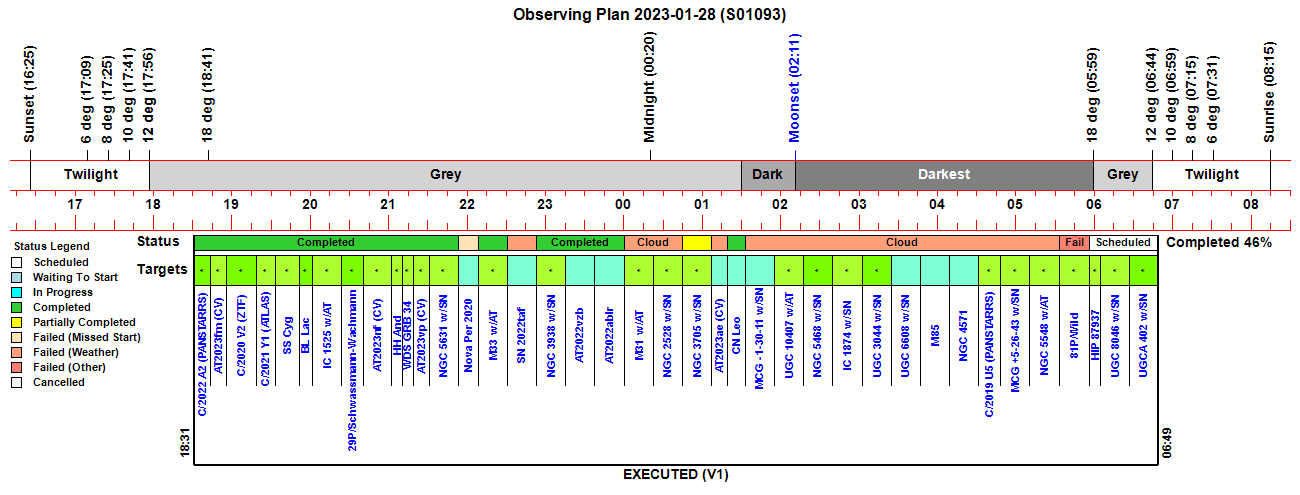The image size is (1300, 495).
Task: Select the 6 deg (07:31) marker
Action: [1213, 100]
